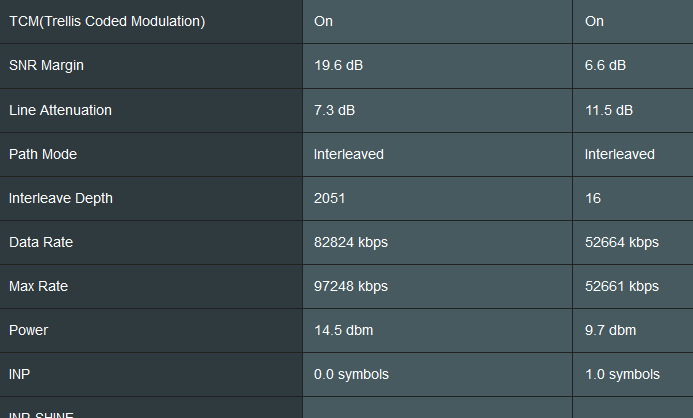Screen dimensions: 693x418
Task: Select the Data Rate label
Action: click(41, 242)
